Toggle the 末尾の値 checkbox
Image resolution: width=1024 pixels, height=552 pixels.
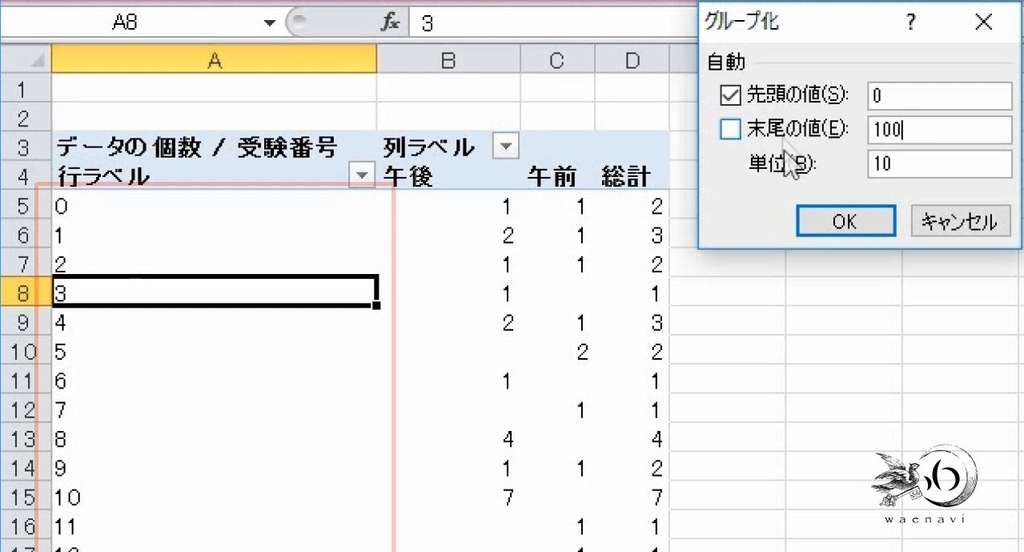pos(730,129)
